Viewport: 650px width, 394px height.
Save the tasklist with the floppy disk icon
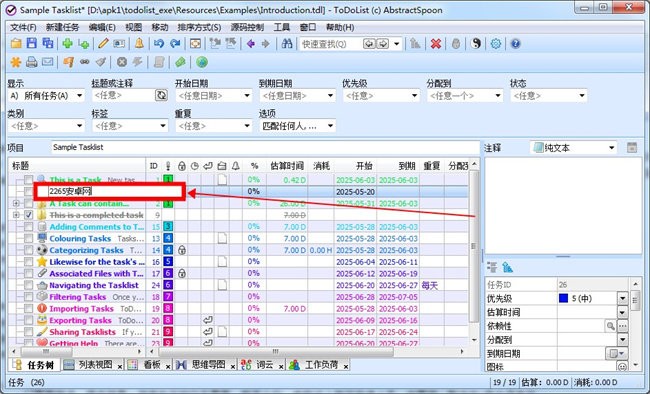32,44
